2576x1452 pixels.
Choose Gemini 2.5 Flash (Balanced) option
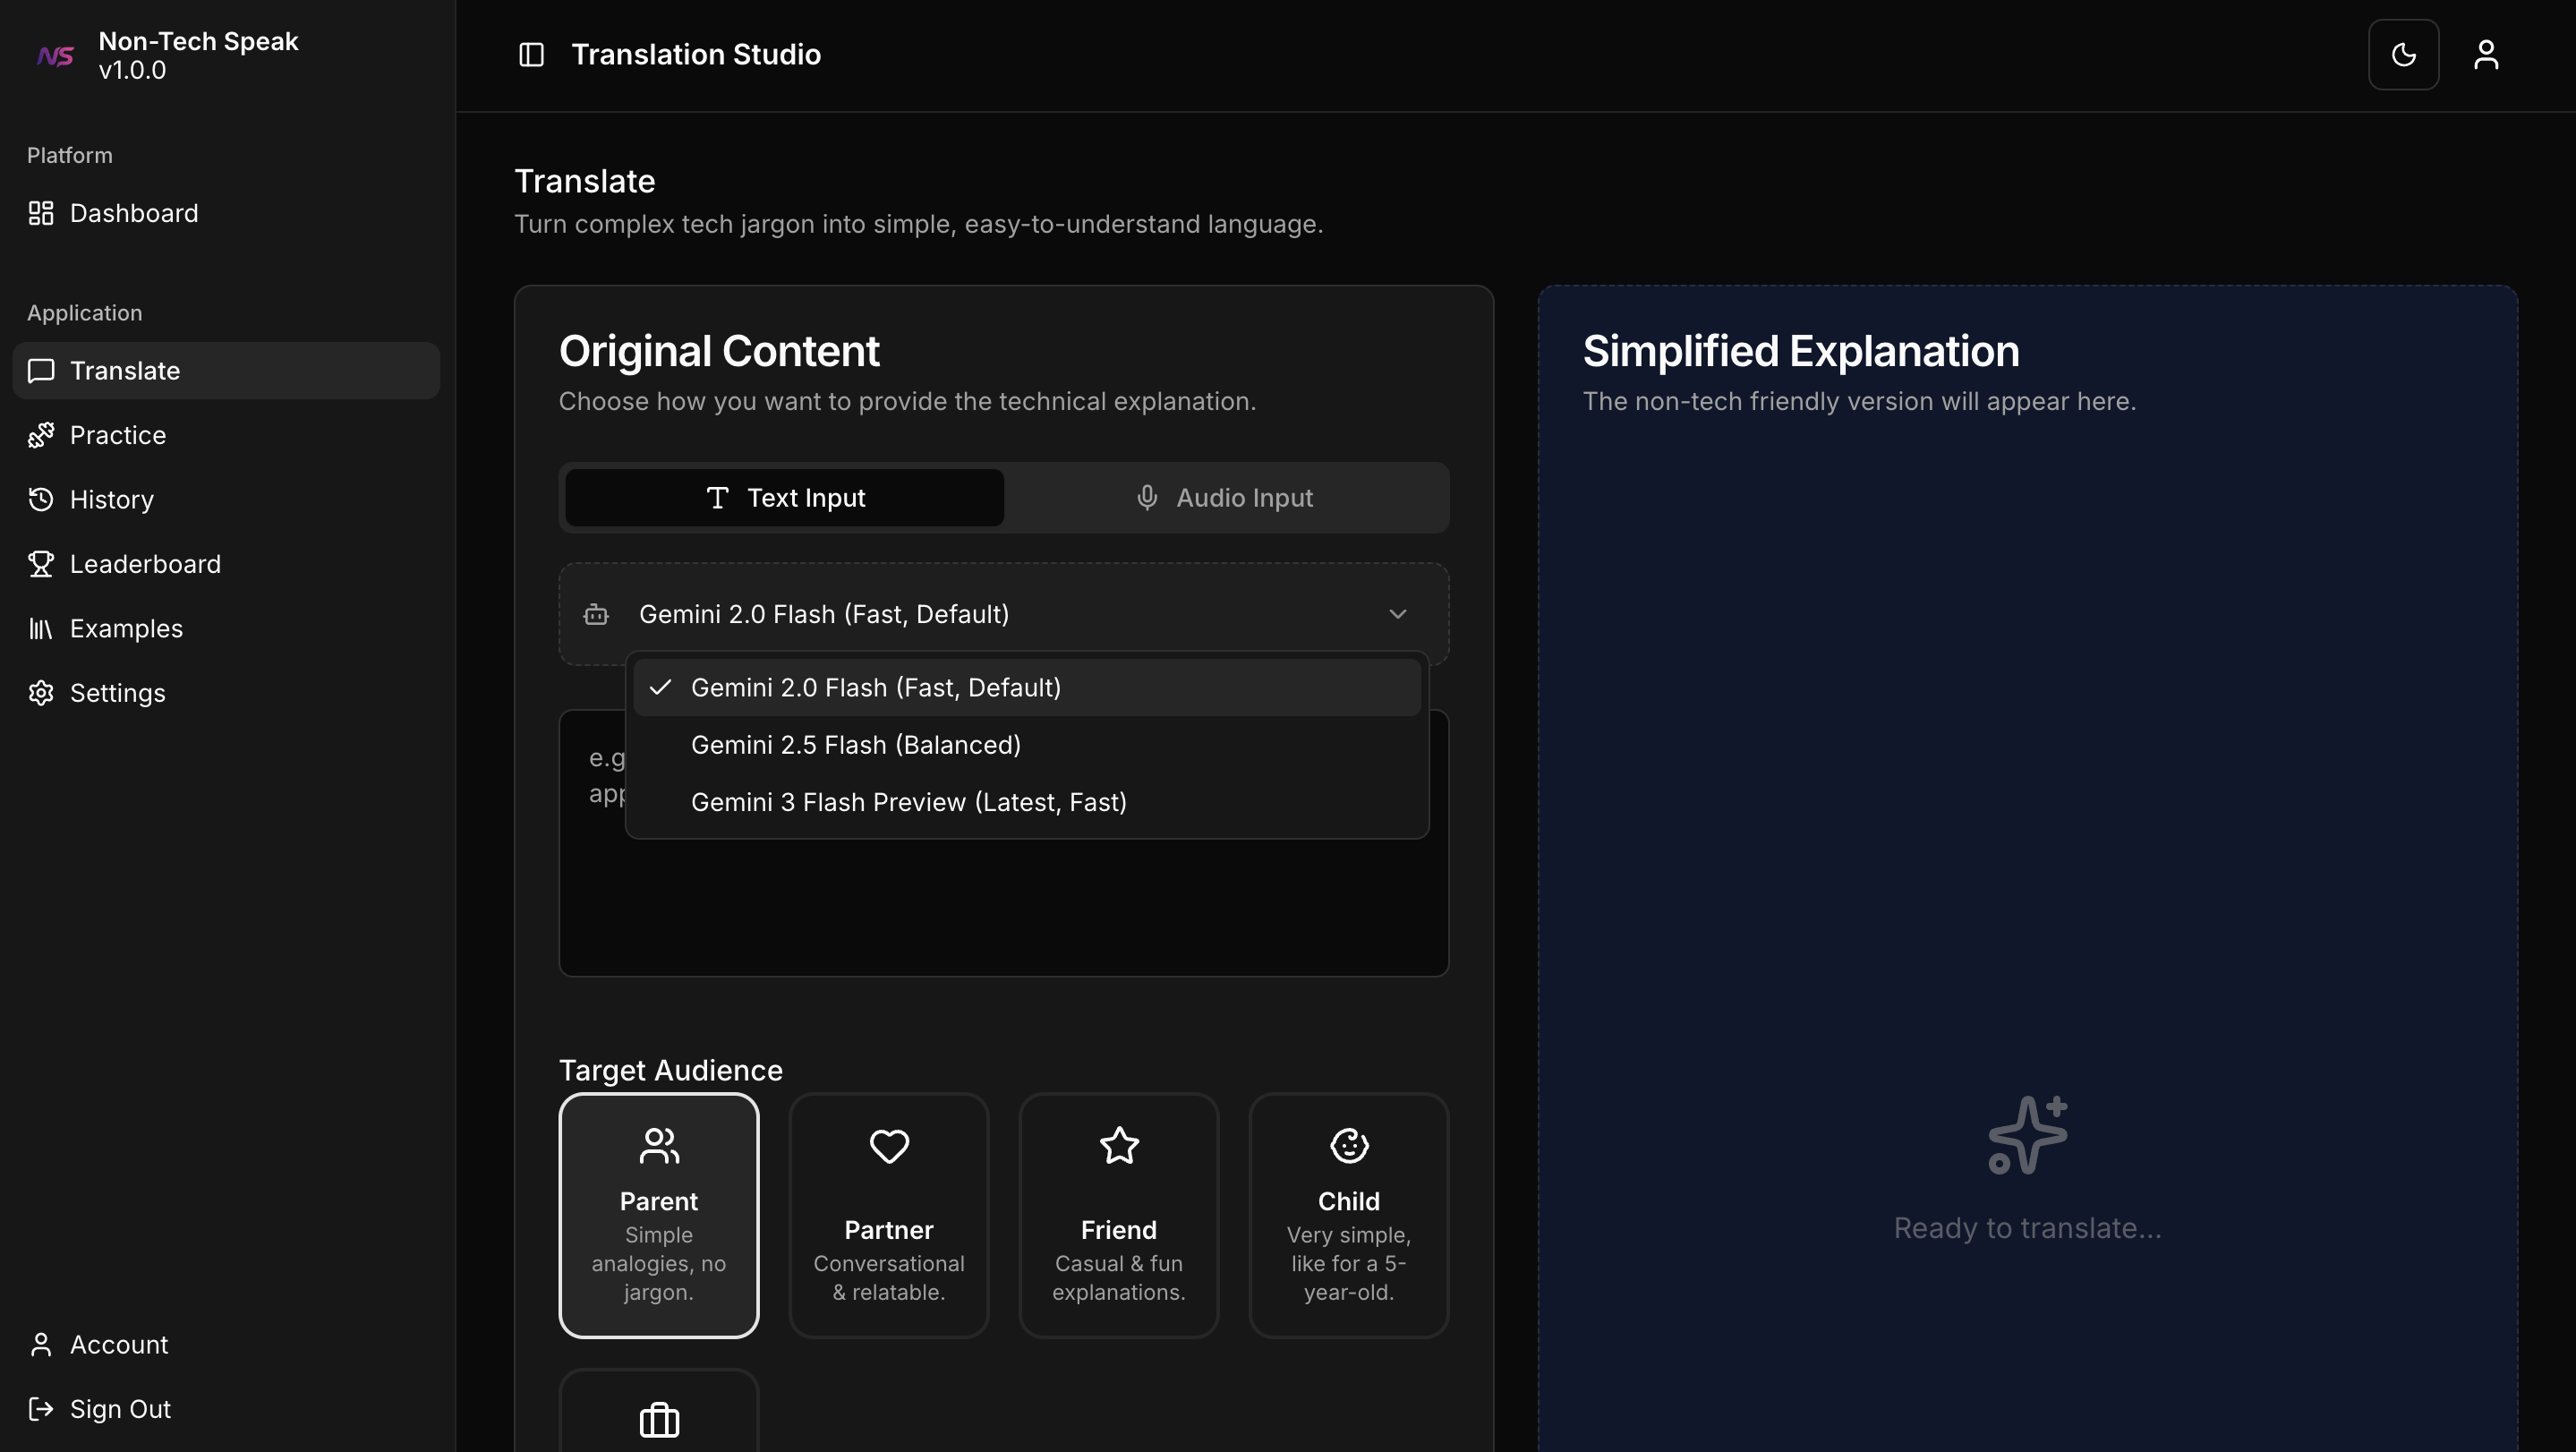pos(855,745)
